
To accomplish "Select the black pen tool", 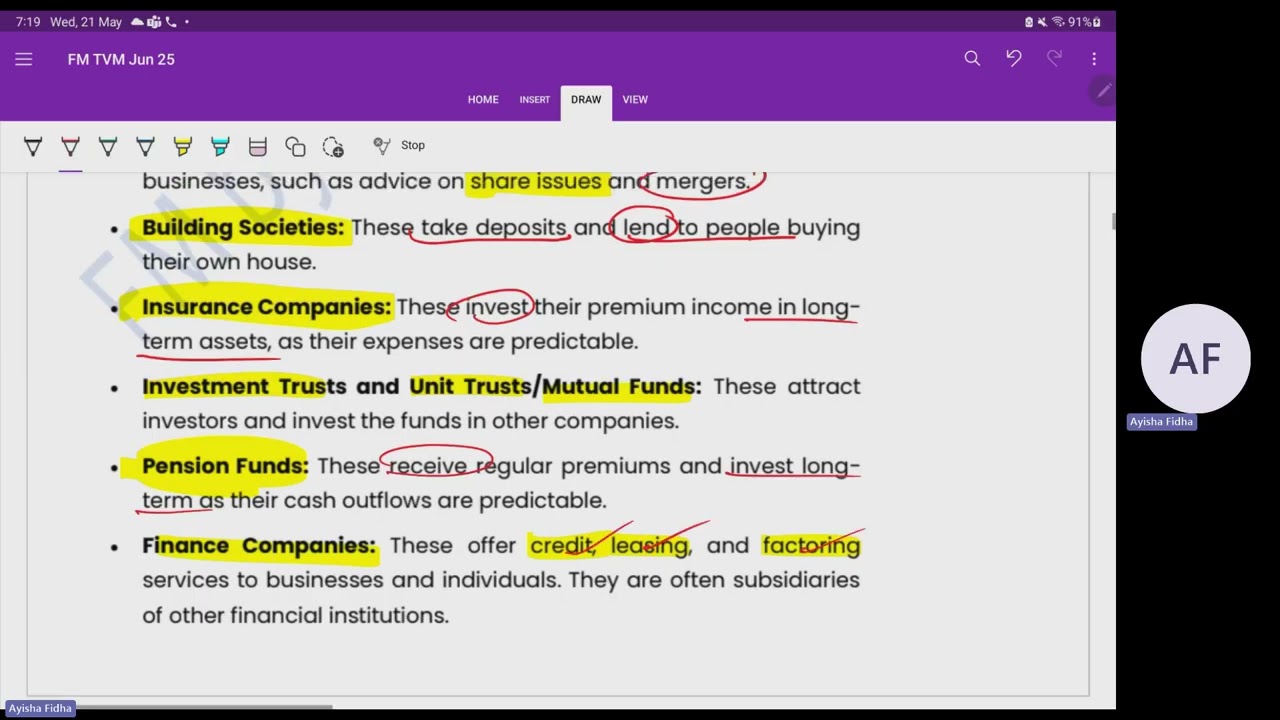I will click(x=33, y=147).
